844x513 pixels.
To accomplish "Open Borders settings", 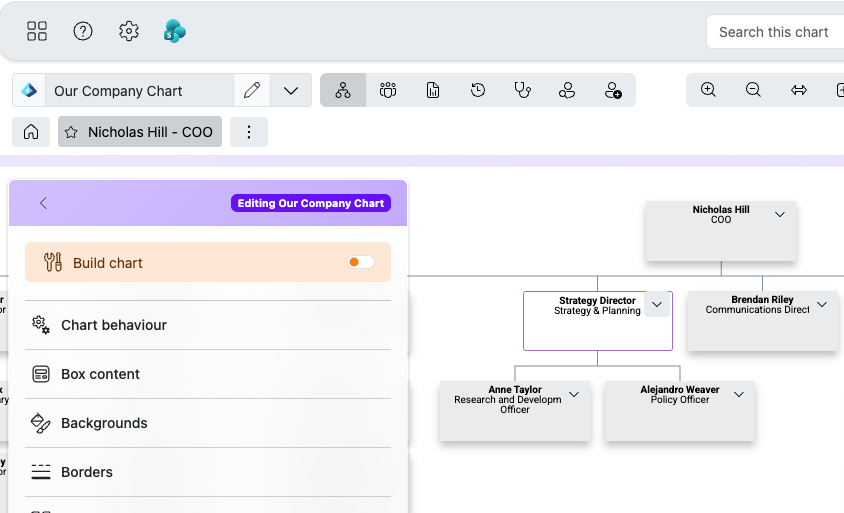I will [208, 472].
